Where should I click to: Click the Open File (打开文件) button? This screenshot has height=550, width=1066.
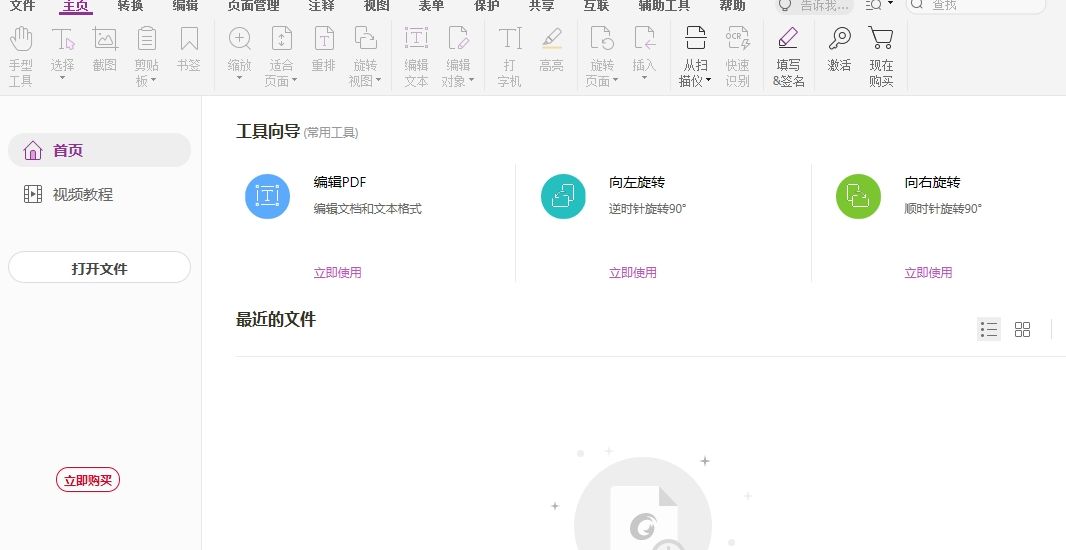point(99,268)
